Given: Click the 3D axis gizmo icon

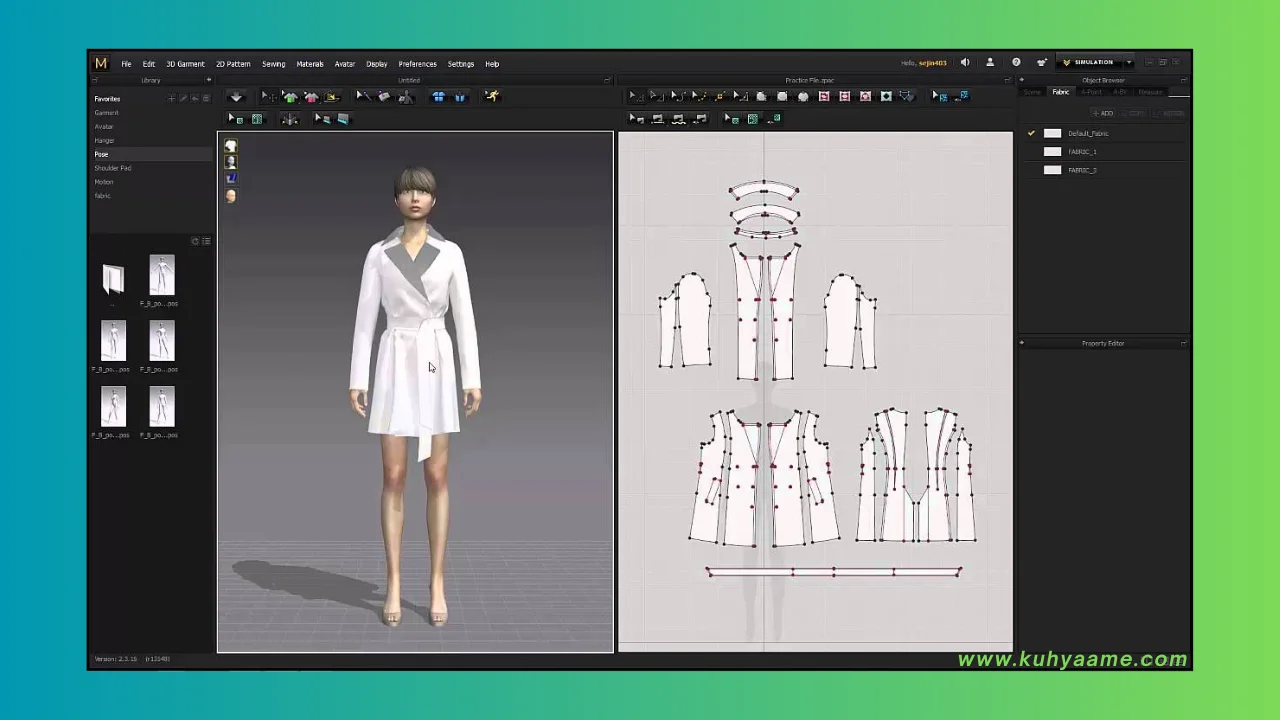Looking at the screenshot, I should coord(290,119).
